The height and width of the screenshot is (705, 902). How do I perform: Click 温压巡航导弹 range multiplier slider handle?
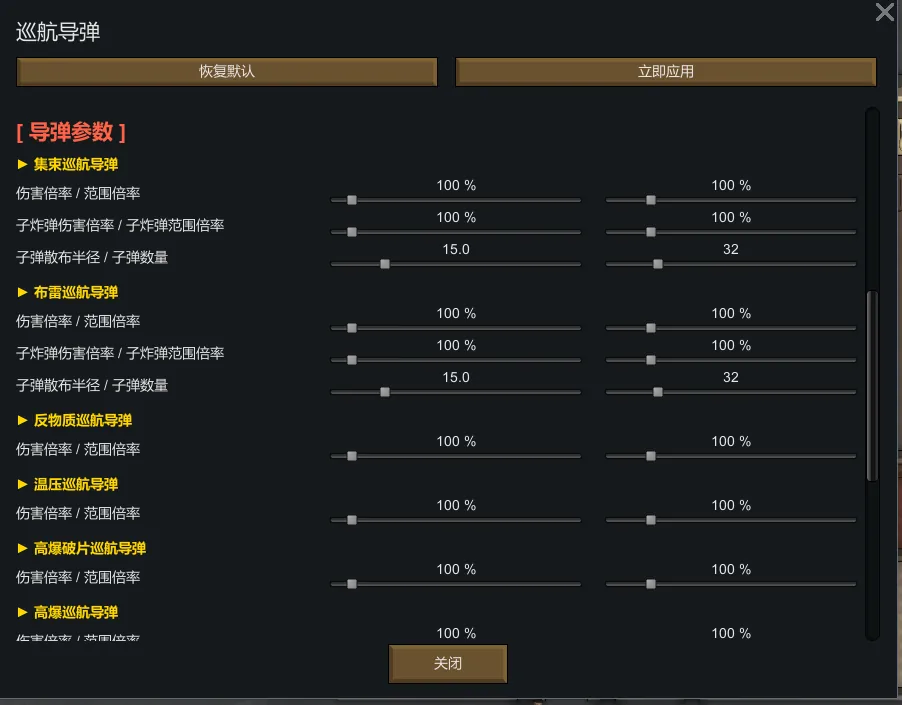click(x=650, y=520)
